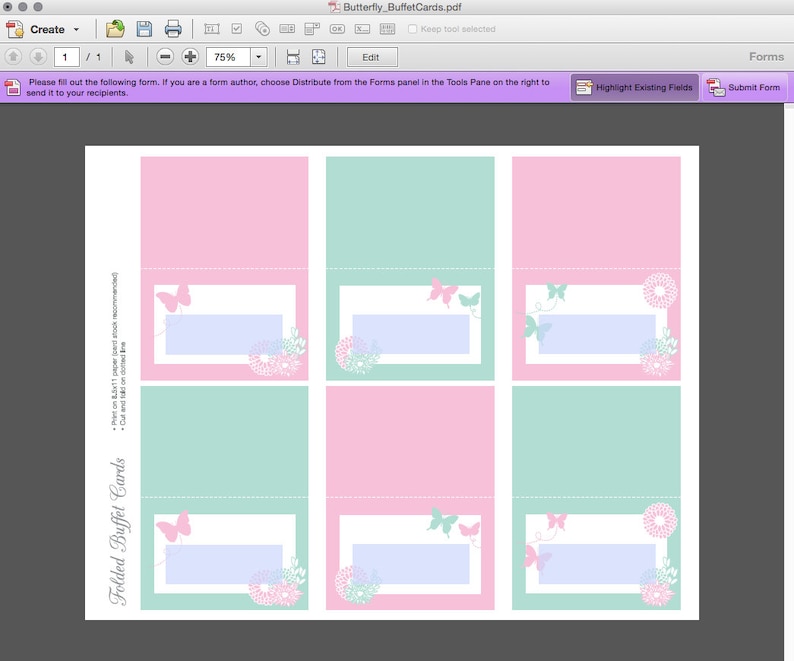The image size is (794, 661).
Task: Expand the Create dropdown arrow
Action: click(76, 29)
